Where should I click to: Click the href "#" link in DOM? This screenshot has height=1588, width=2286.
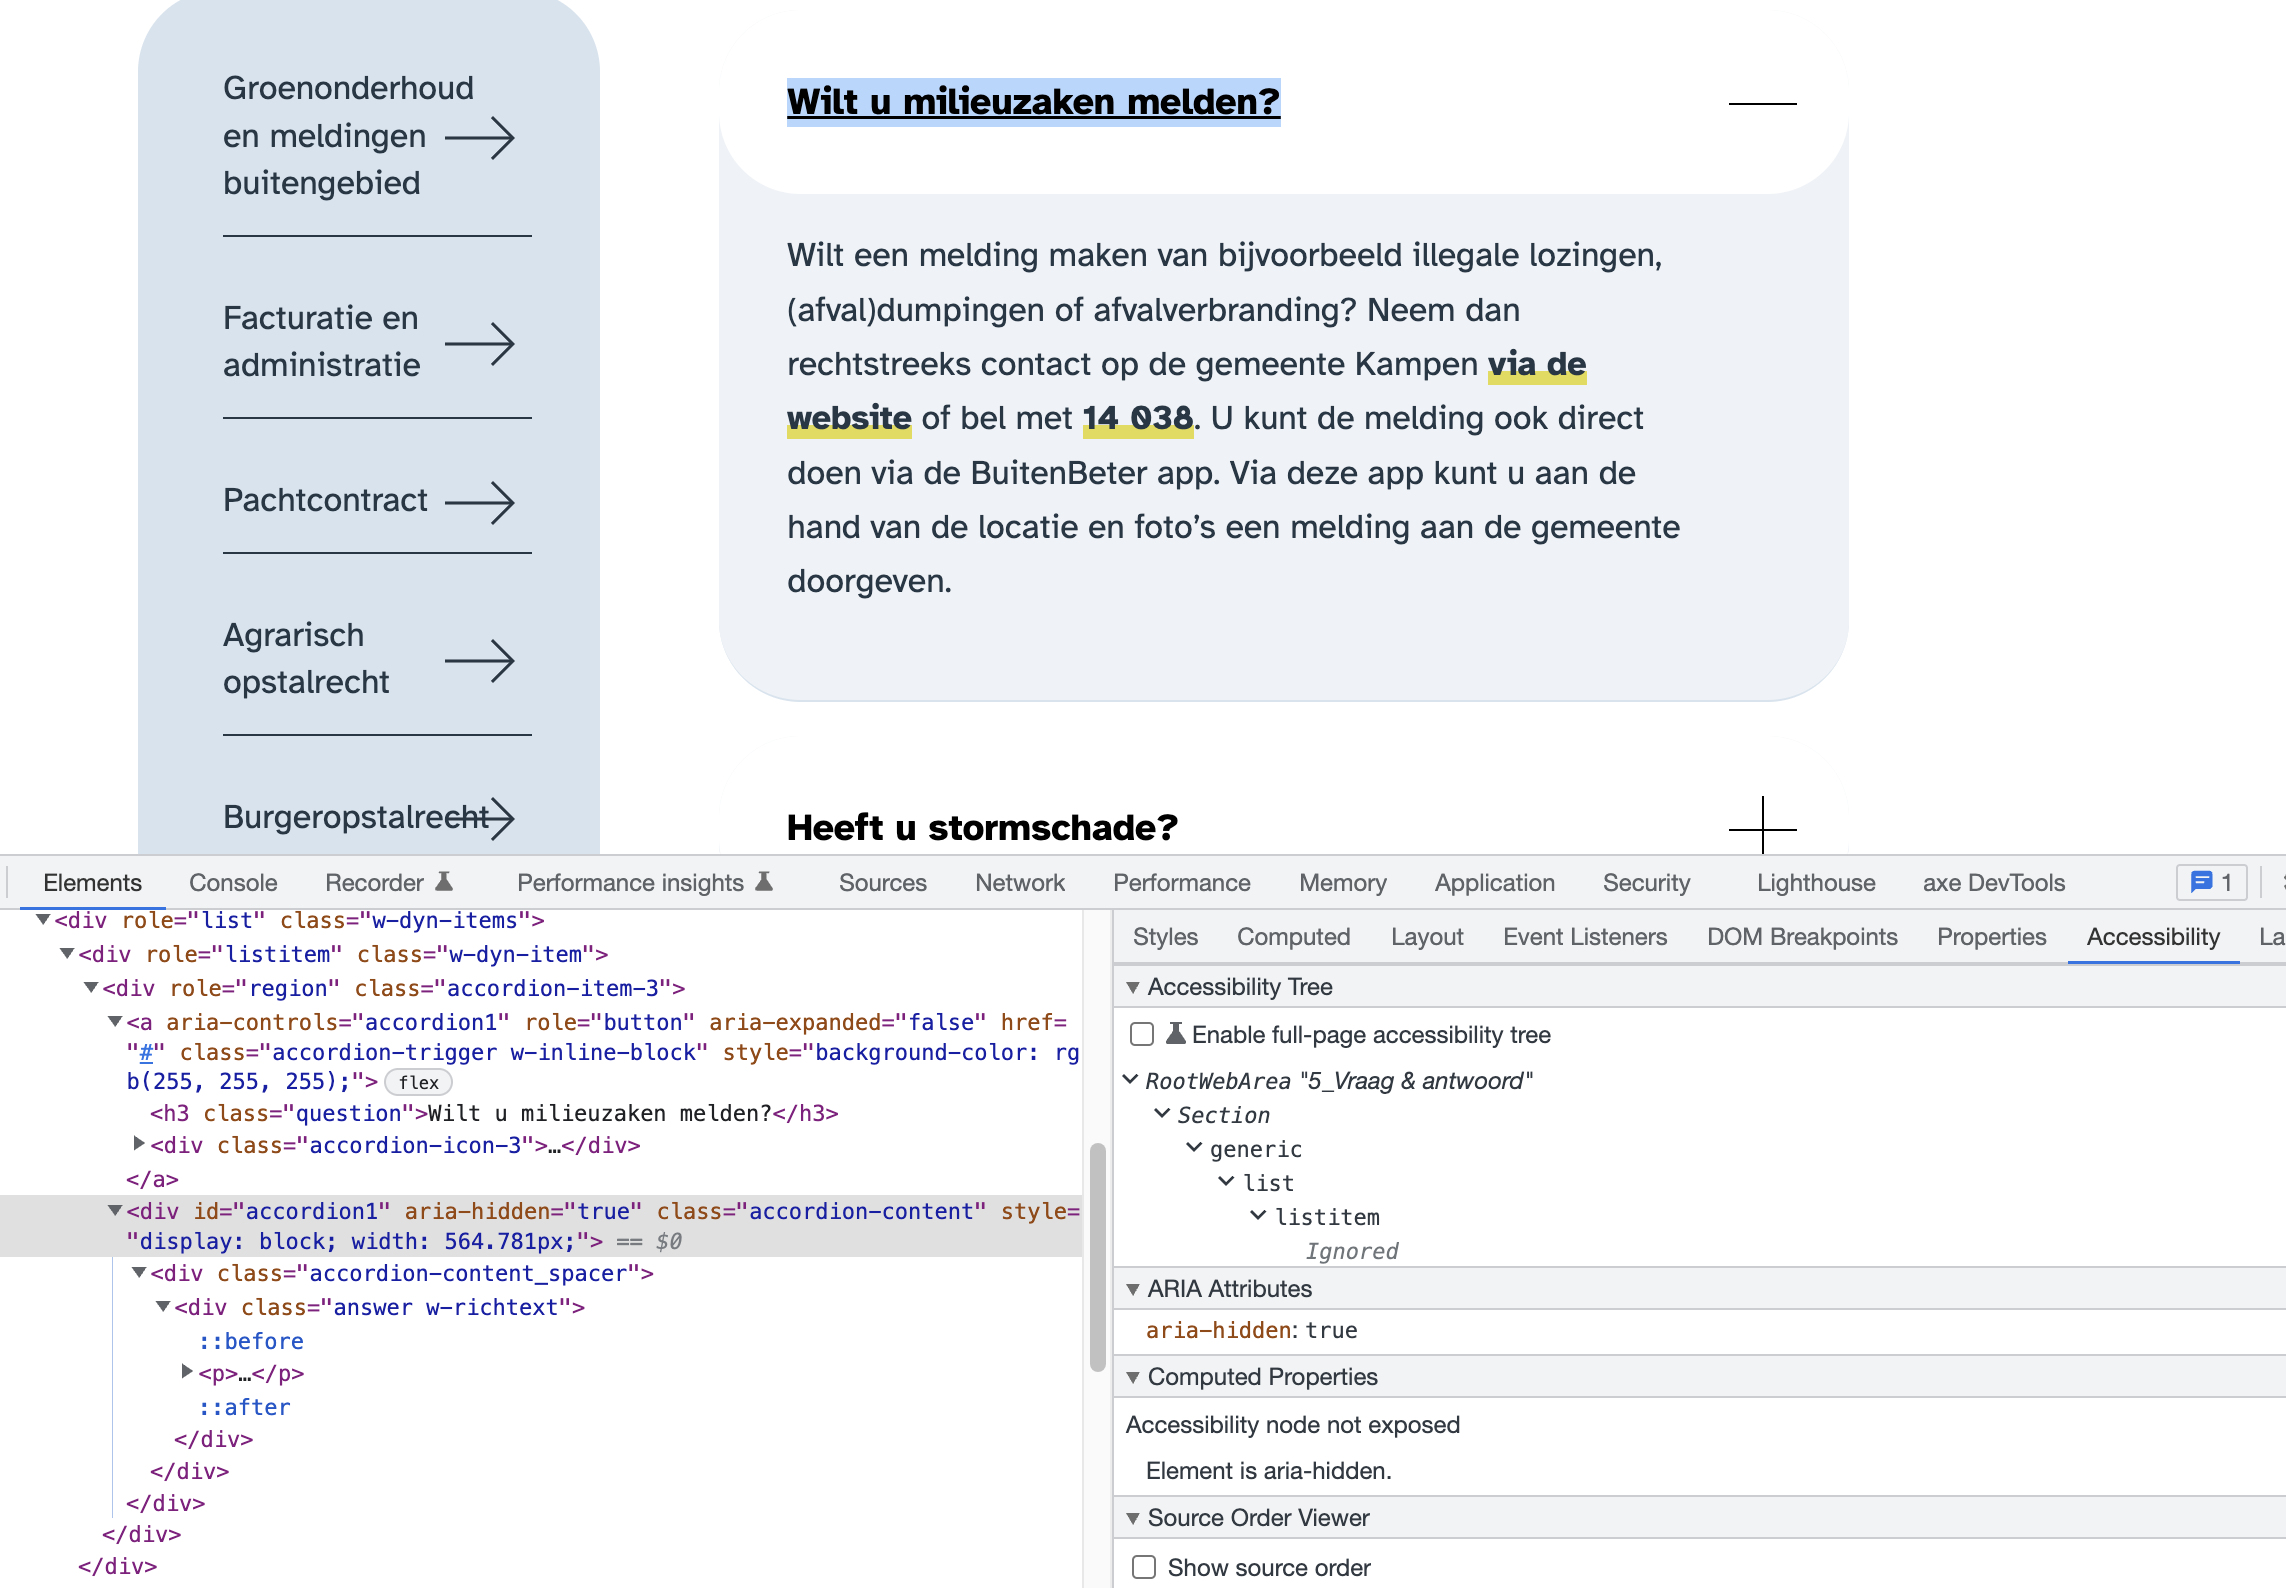point(146,1052)
